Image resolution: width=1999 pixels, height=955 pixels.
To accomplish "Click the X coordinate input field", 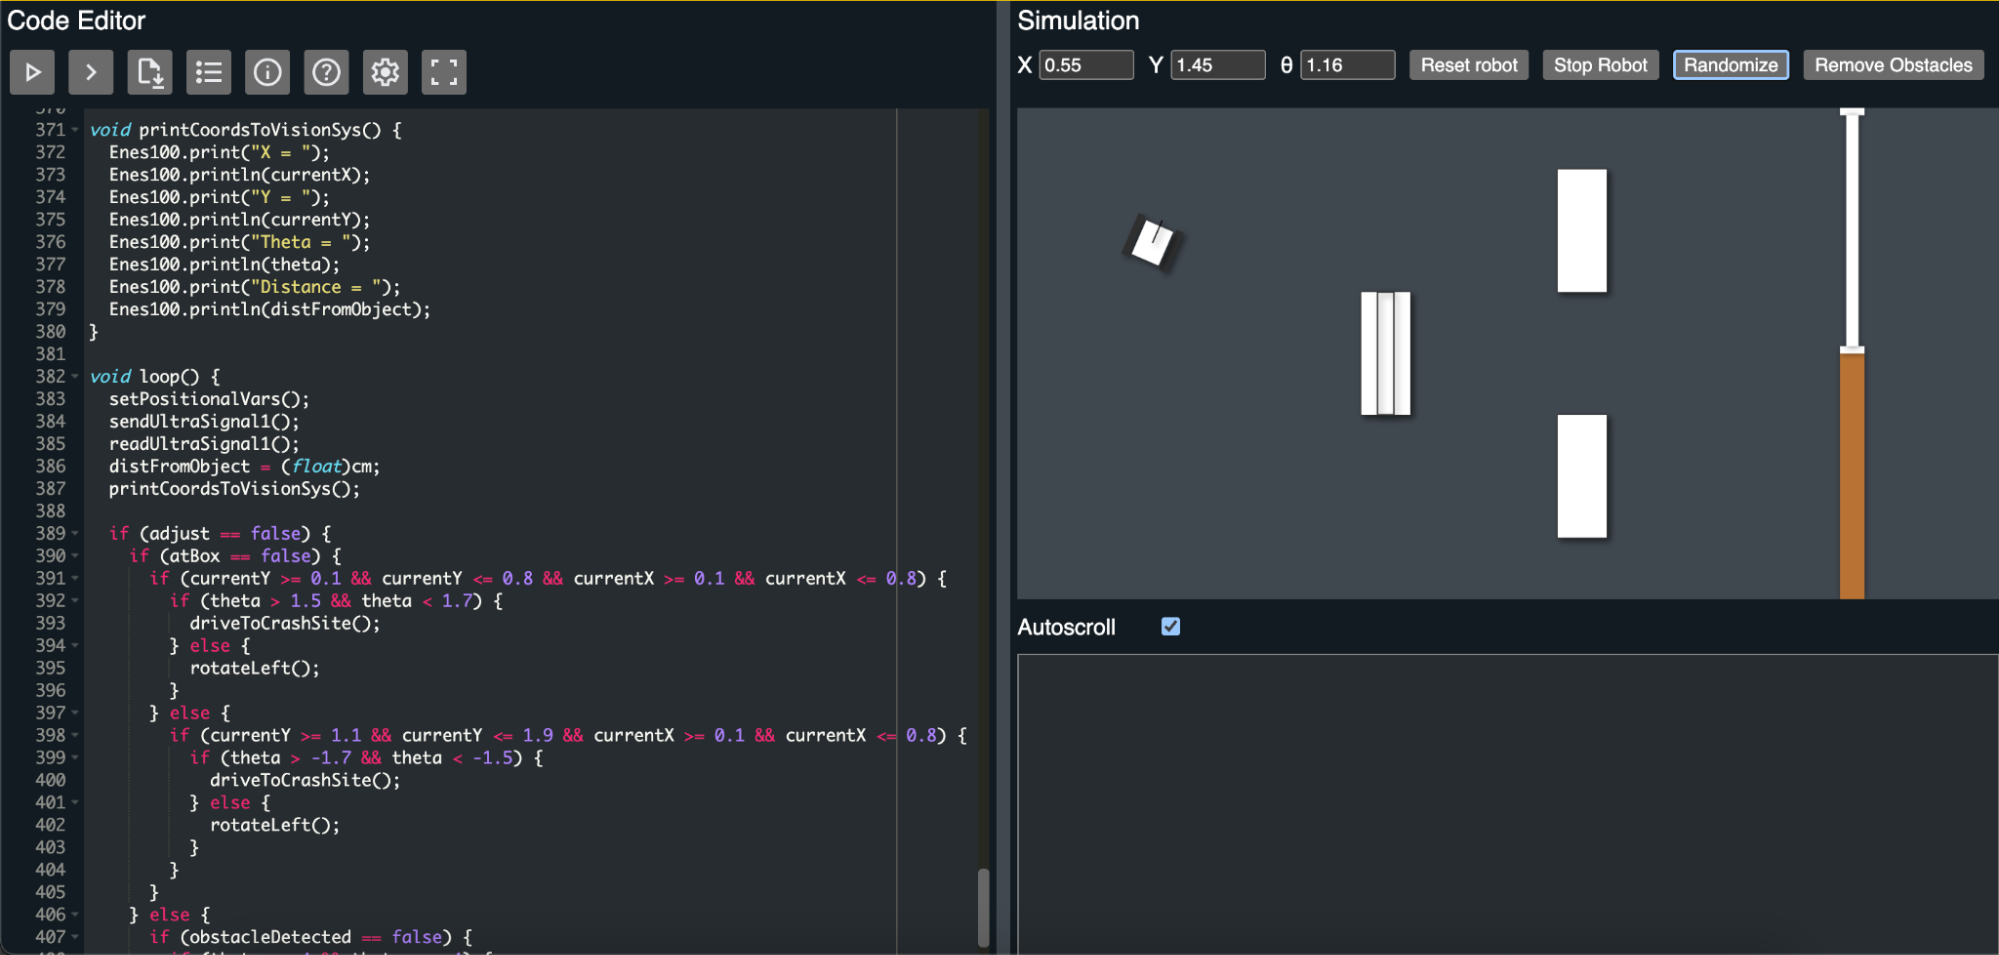I will 1086,65.
